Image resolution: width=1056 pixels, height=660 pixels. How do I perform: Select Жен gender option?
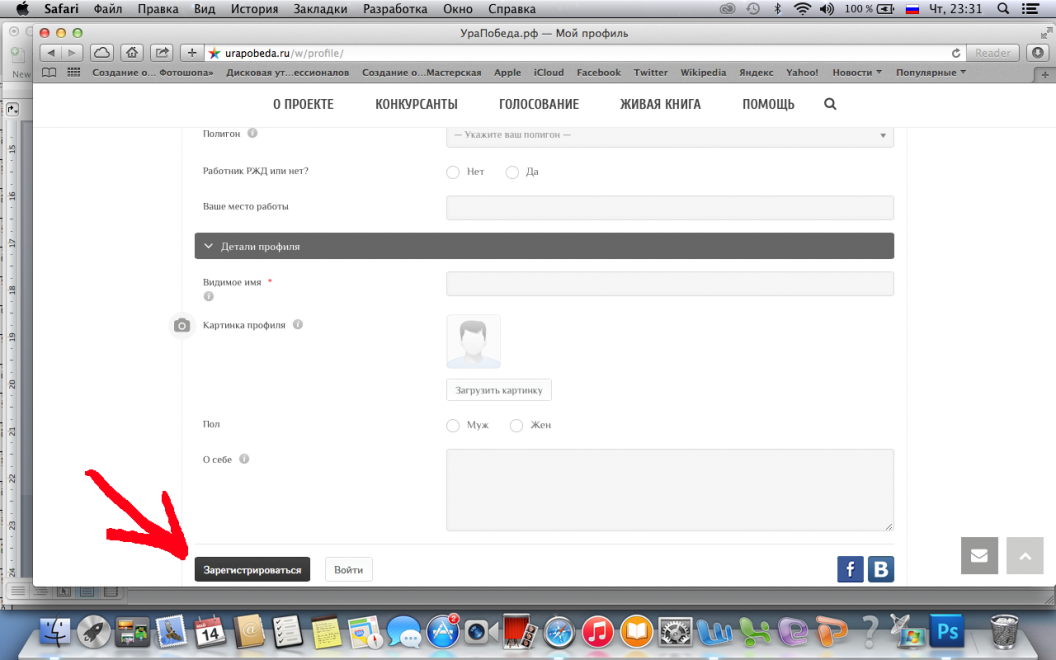coord(516,426)
